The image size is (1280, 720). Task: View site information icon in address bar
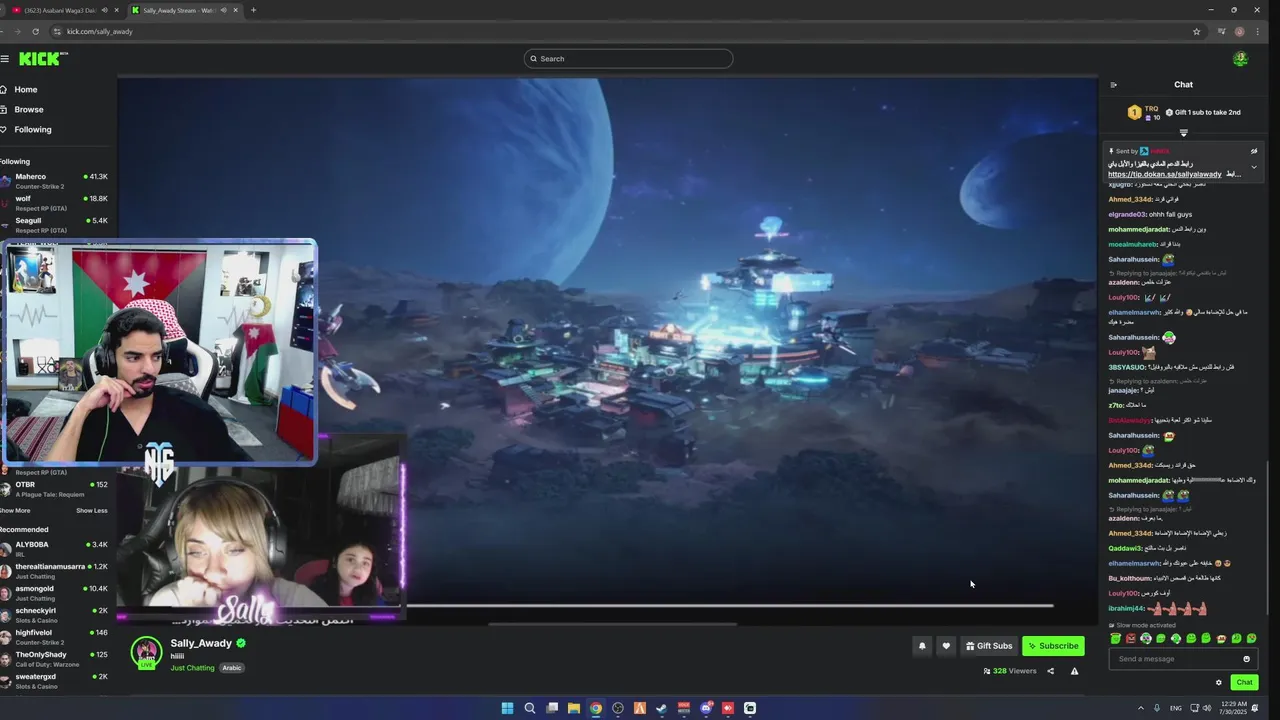pos(57,31)
